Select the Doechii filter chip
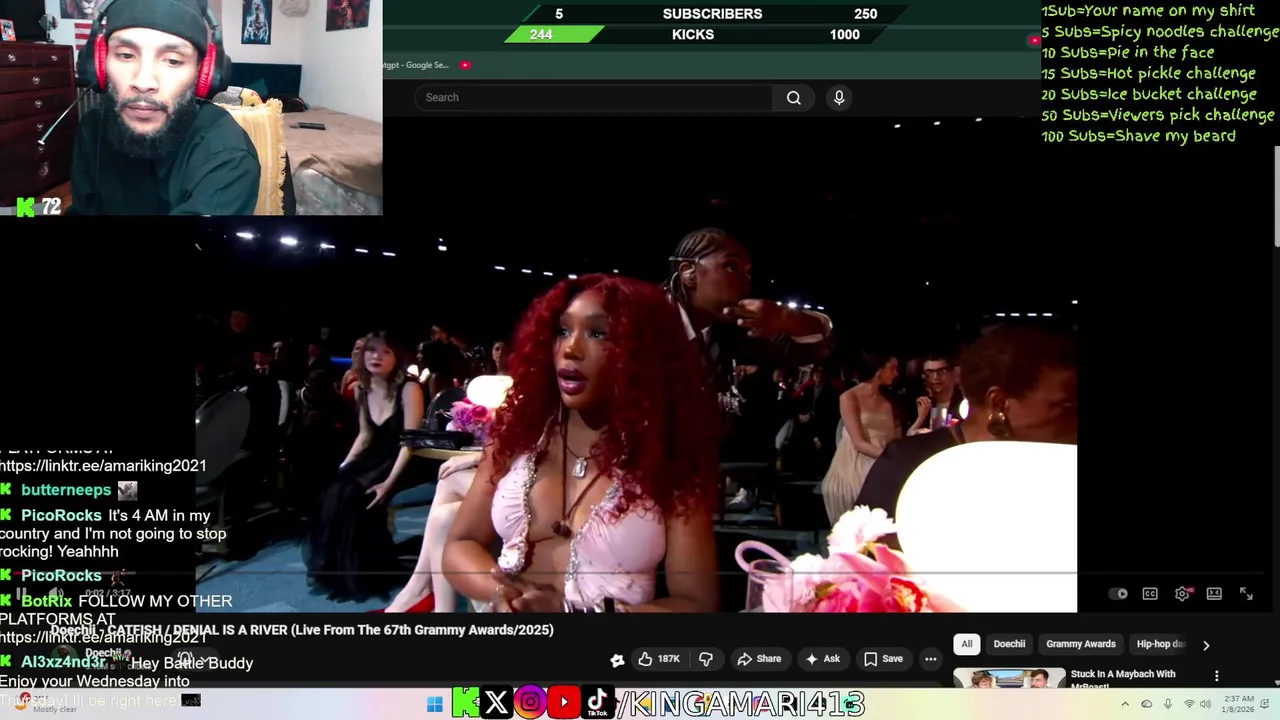Screen dimensions: 1280x720 tap(1009, 644)
